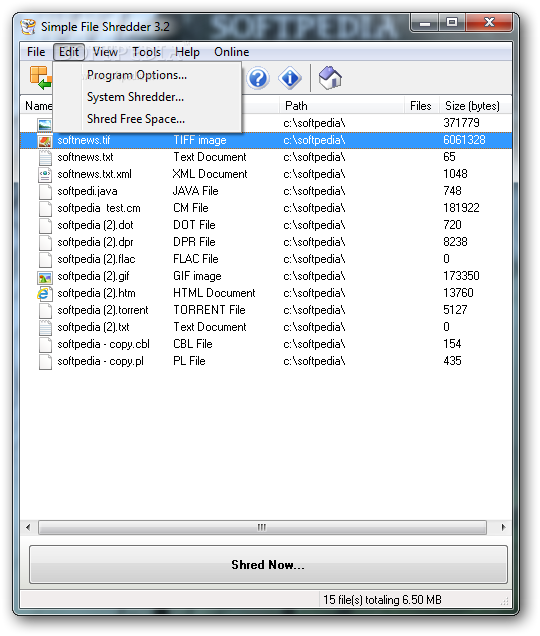
Task: Click the XML Document type cell
Action: coord(210,174)
